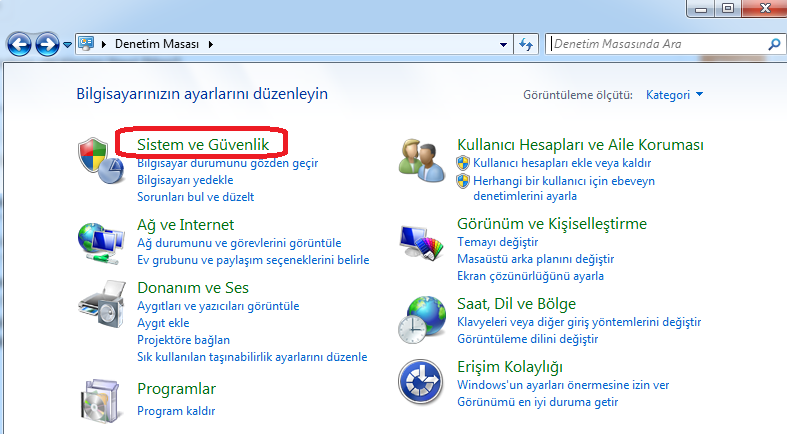787x434 pixels.
Task: Click the Programlar software box icon
Action: pos(100,401)
